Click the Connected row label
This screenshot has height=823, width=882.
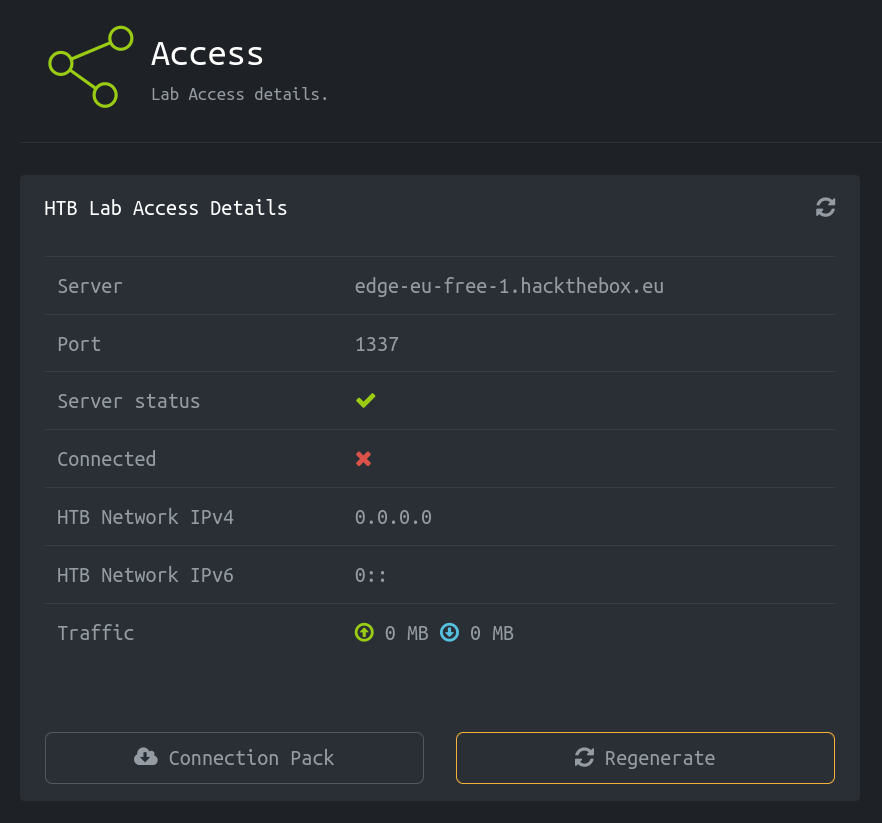(x=106, y=459)
